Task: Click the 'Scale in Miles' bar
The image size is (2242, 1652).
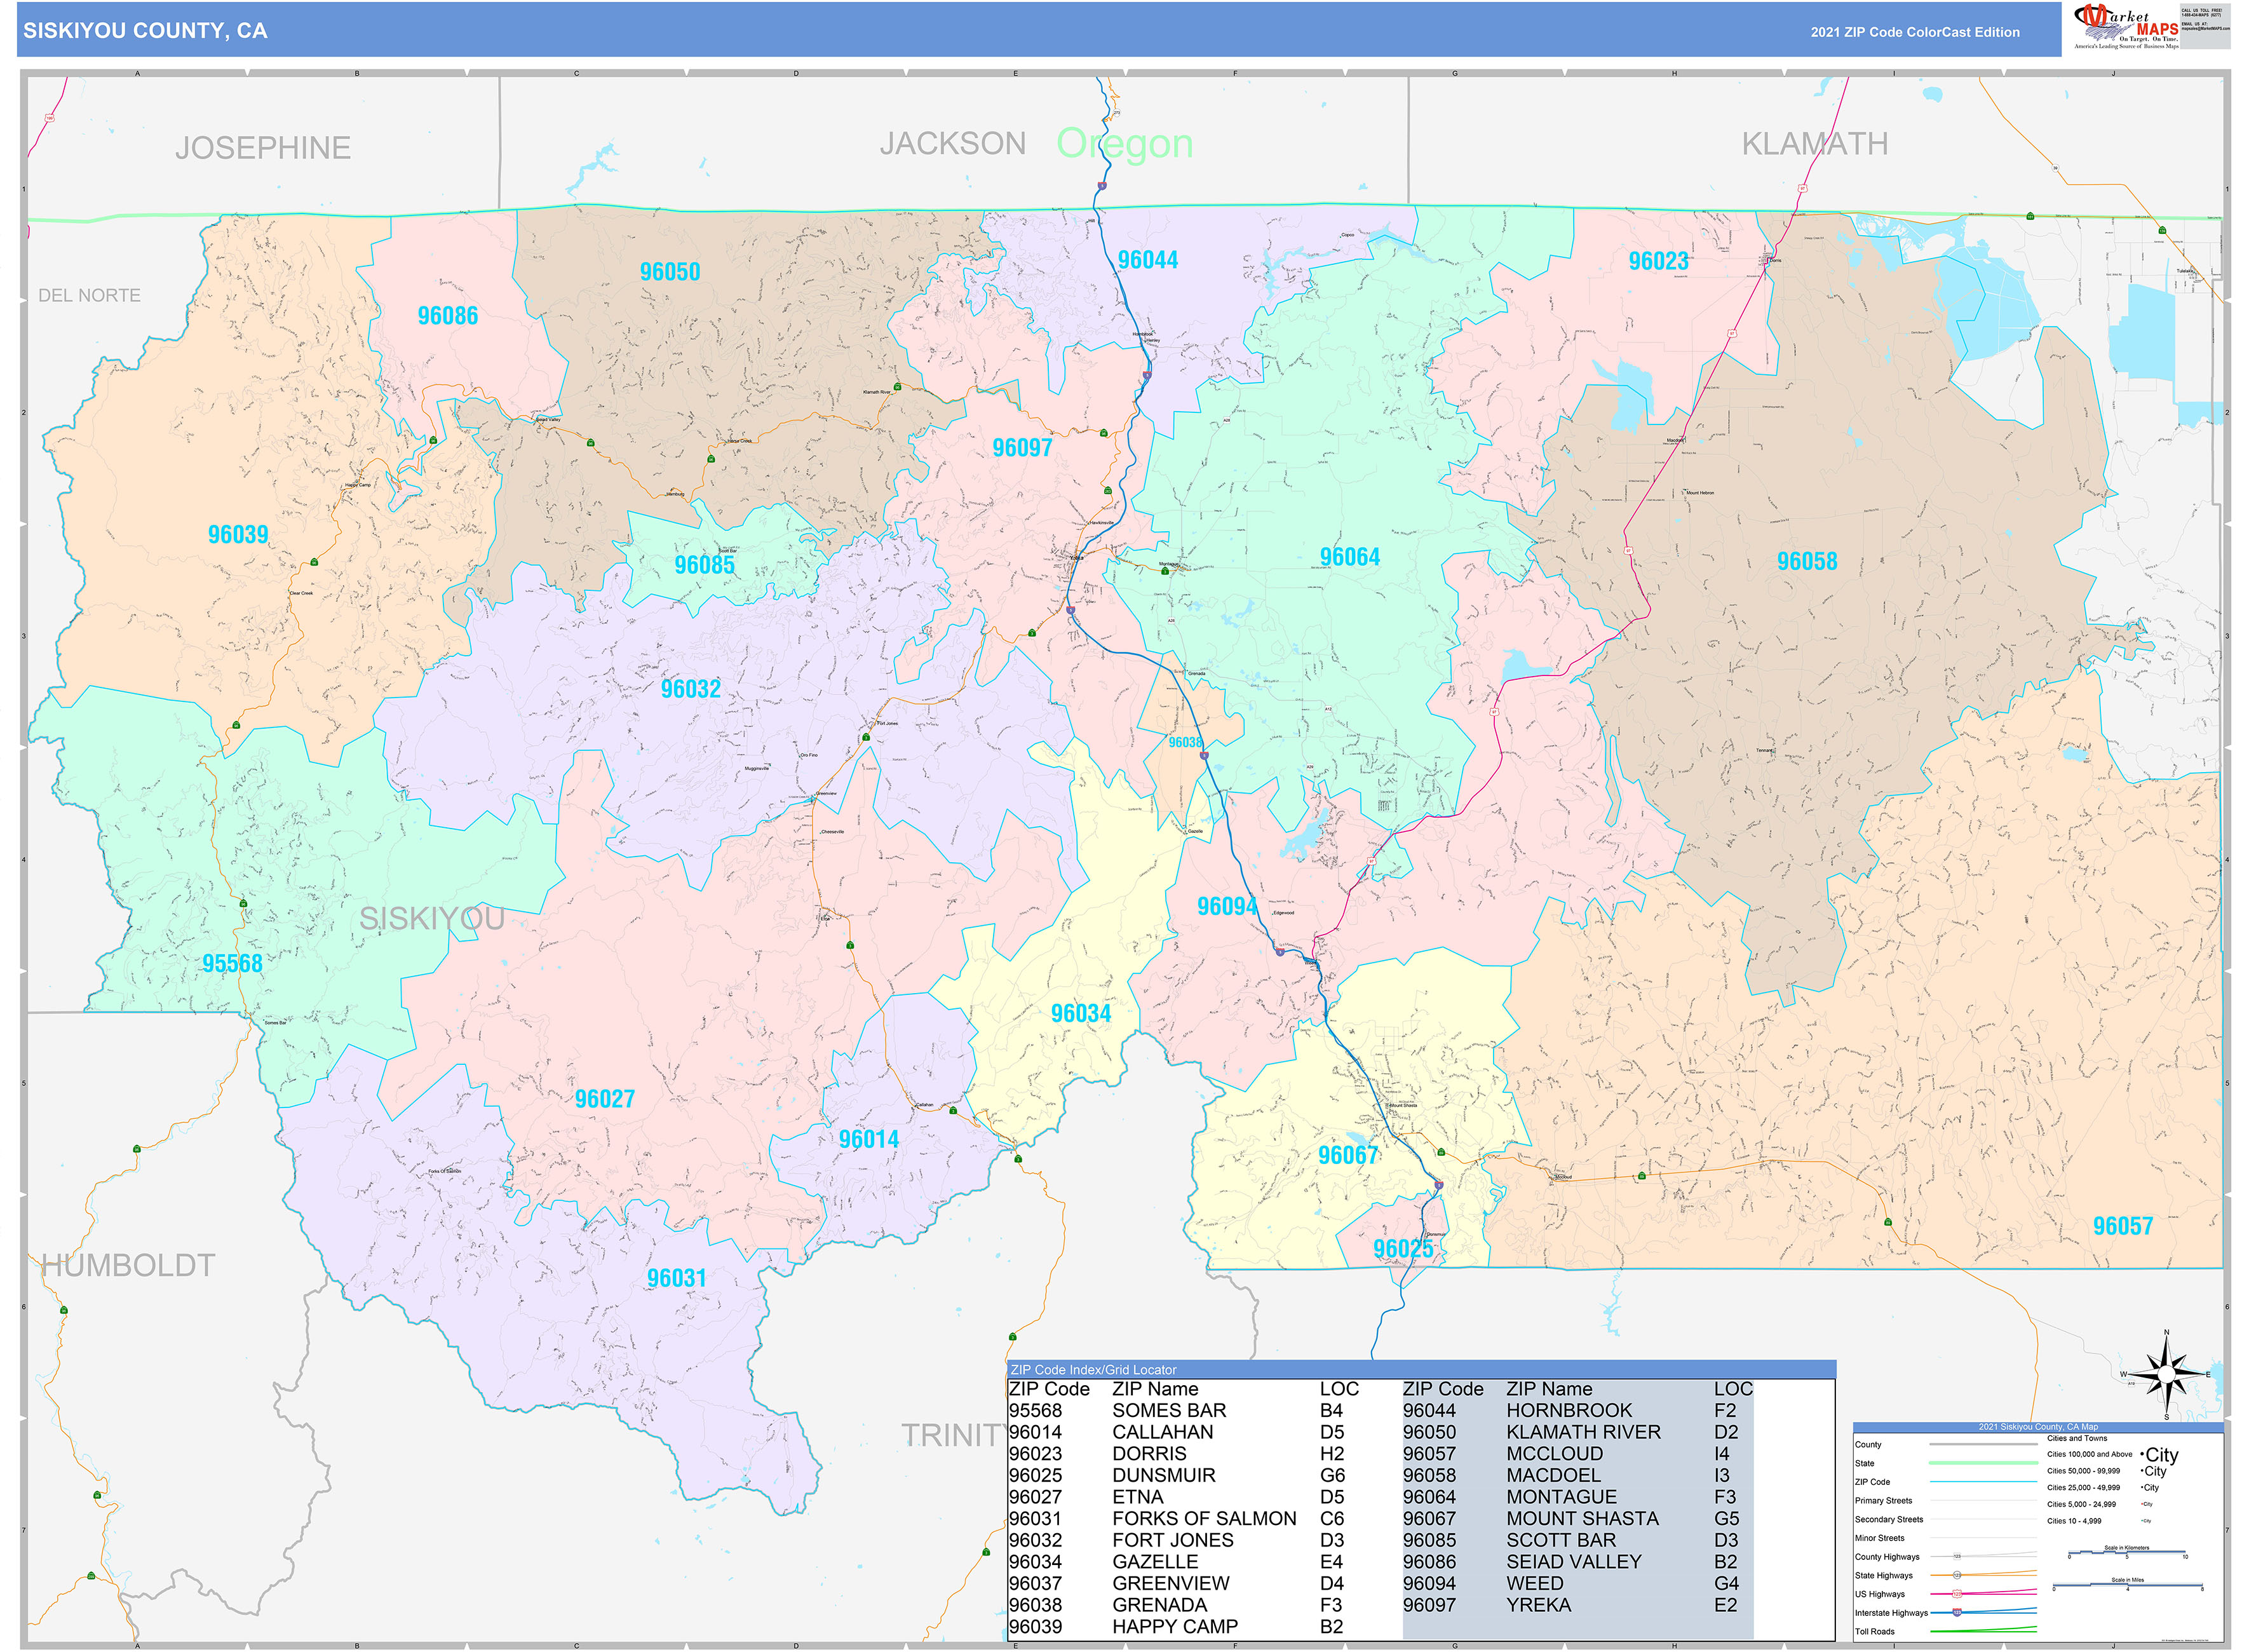Action: (x=2127, y=1585)
